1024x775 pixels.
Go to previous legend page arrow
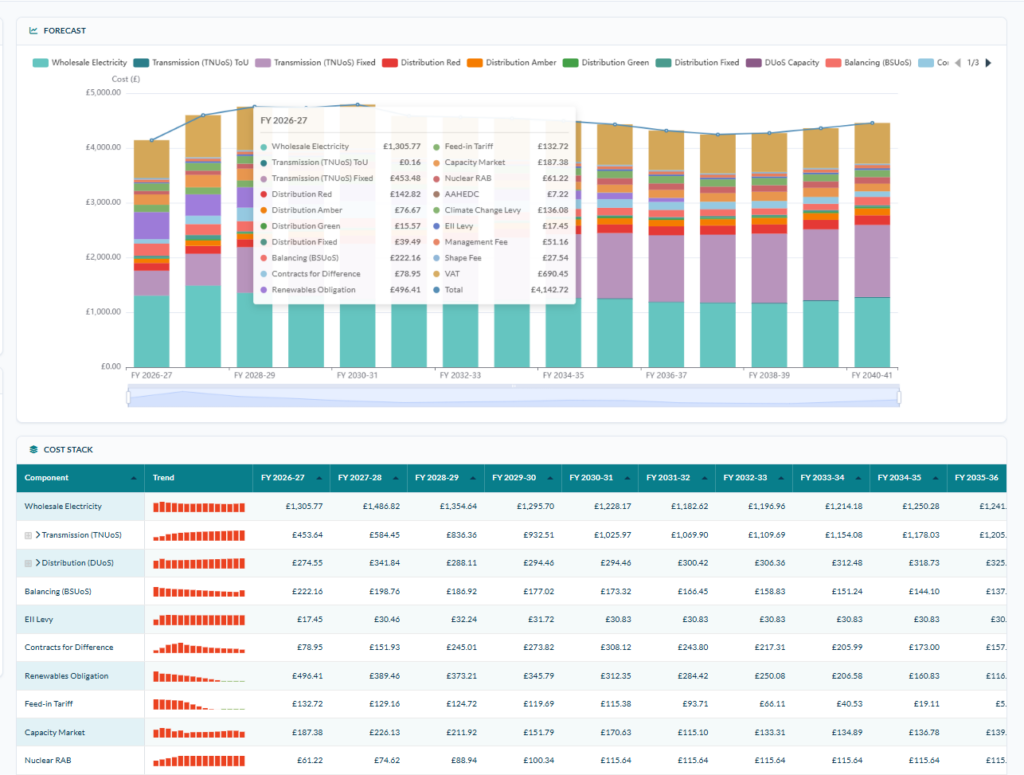pyautogui.click(x=958, y=63)
